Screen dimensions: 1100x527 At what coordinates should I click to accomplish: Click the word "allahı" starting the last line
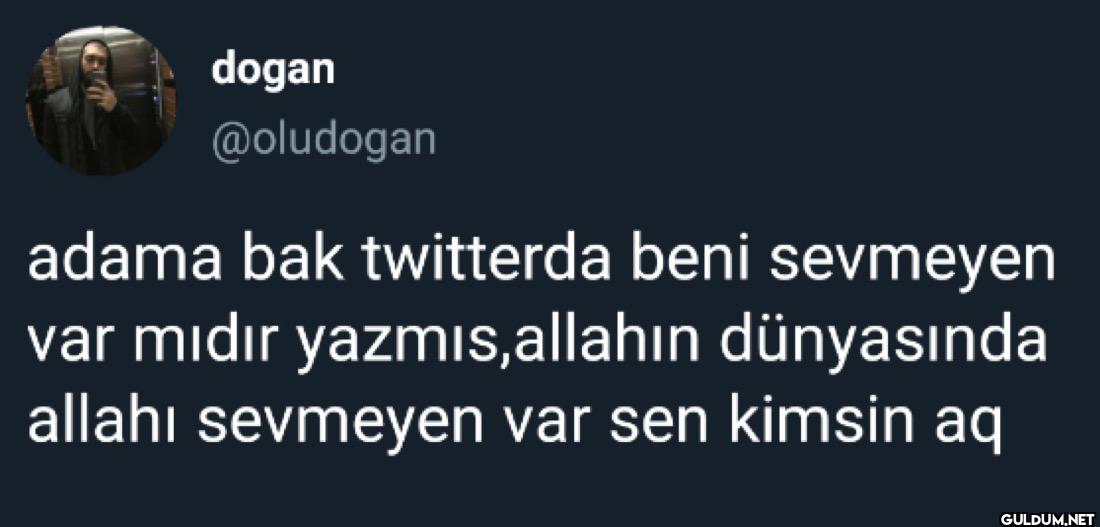(102, 420)
